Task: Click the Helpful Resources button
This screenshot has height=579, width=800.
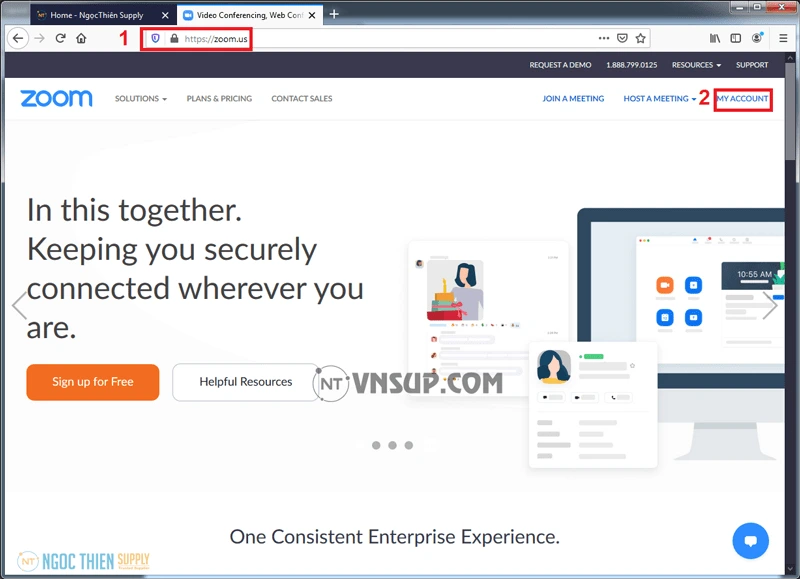Action: 245,382
